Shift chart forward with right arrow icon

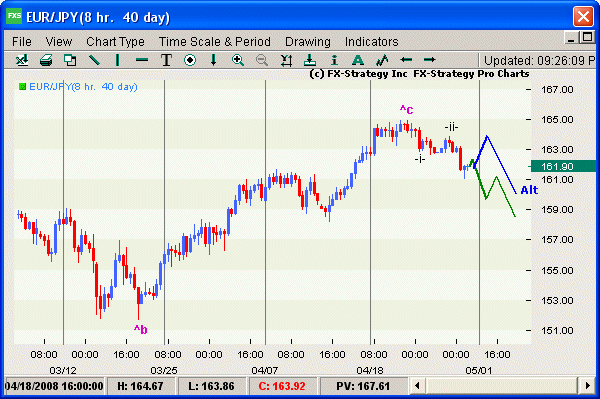(x=430, y=60)
